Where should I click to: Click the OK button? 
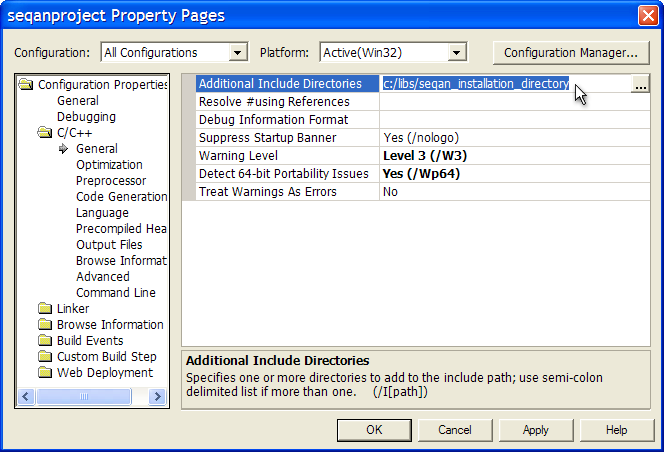[374, 430]
